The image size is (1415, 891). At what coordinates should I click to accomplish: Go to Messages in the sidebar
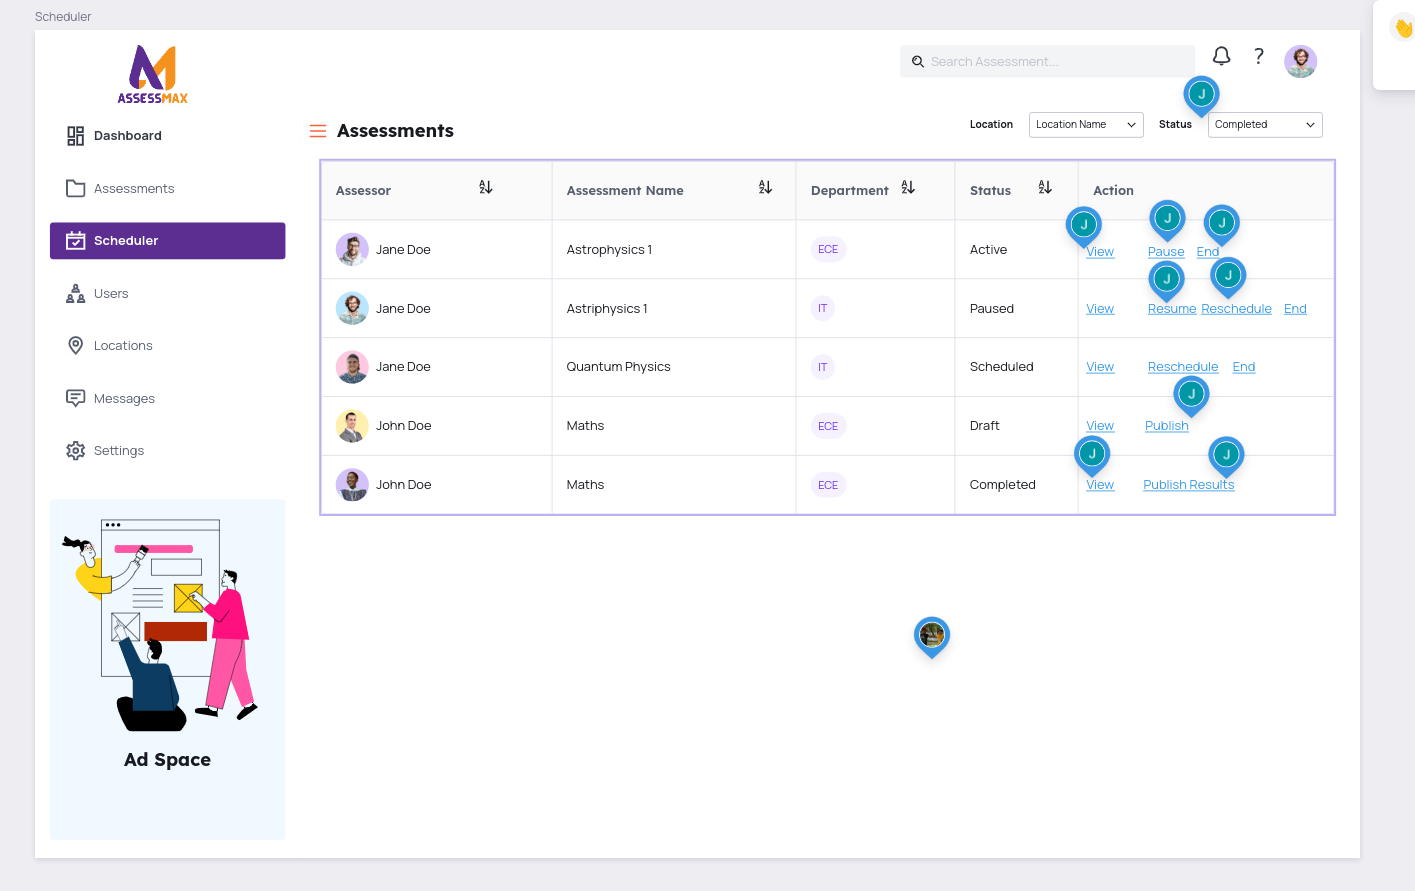pos(123,399)
